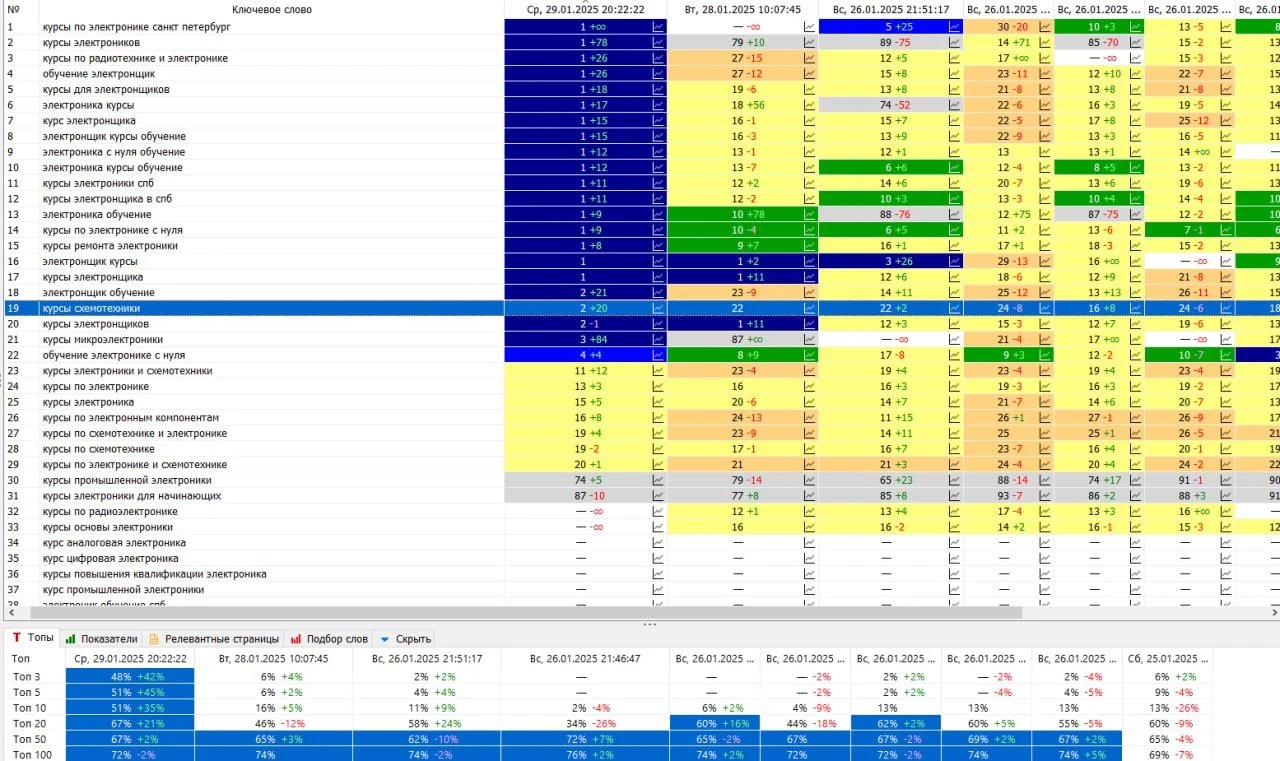Open chart icon for 'курсы промышленной электроники' on 29.01.2025
This screenshot has width=1280, height=761.
point(658,480)
